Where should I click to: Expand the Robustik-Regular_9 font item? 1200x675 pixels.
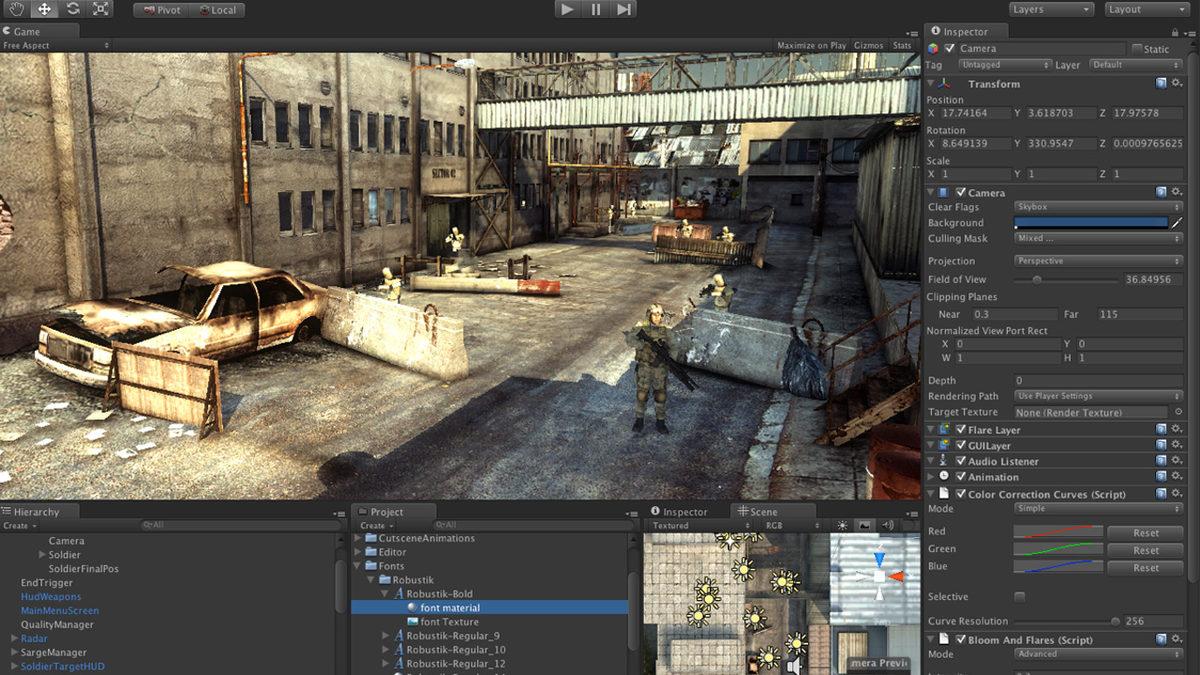tap(387, 636)
